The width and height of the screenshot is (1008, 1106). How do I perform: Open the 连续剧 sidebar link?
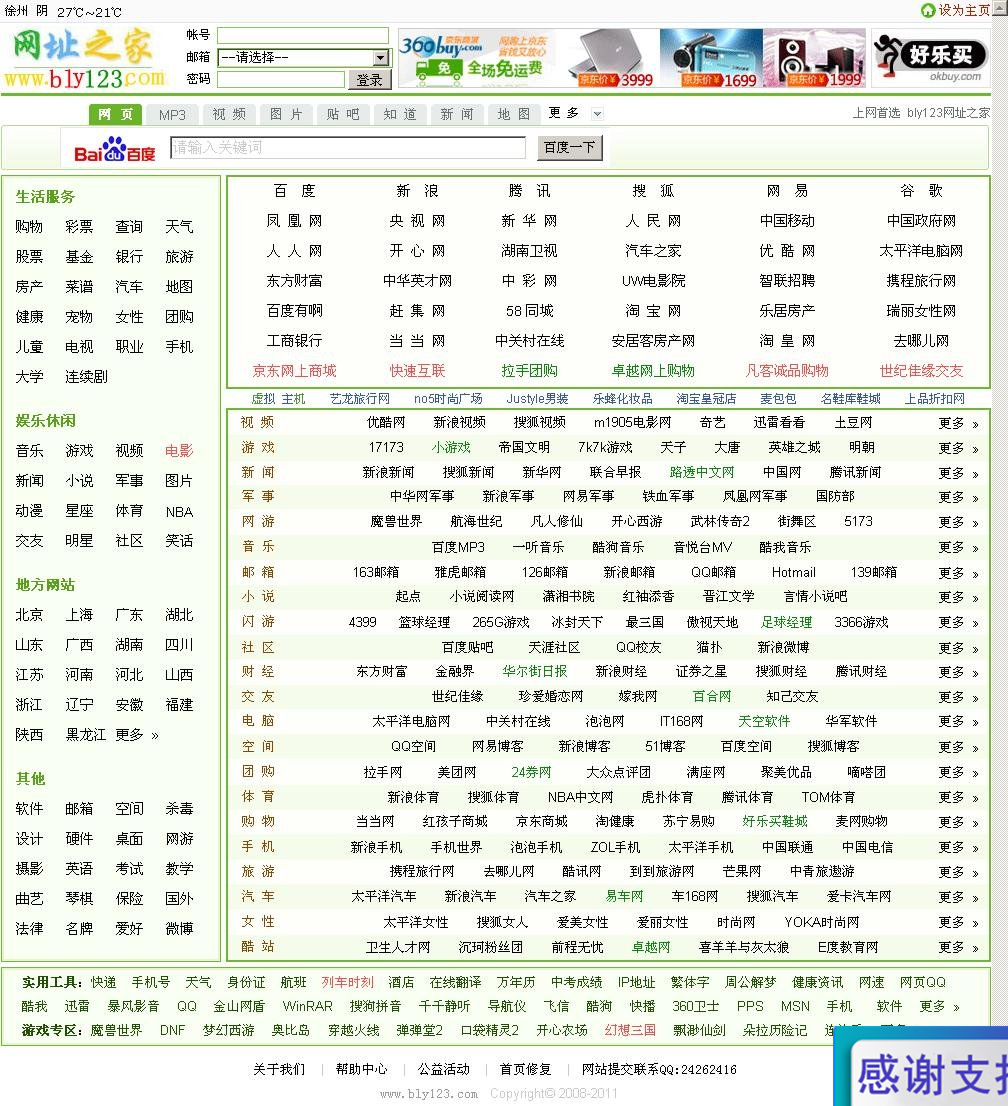click(x=86, y=377)
